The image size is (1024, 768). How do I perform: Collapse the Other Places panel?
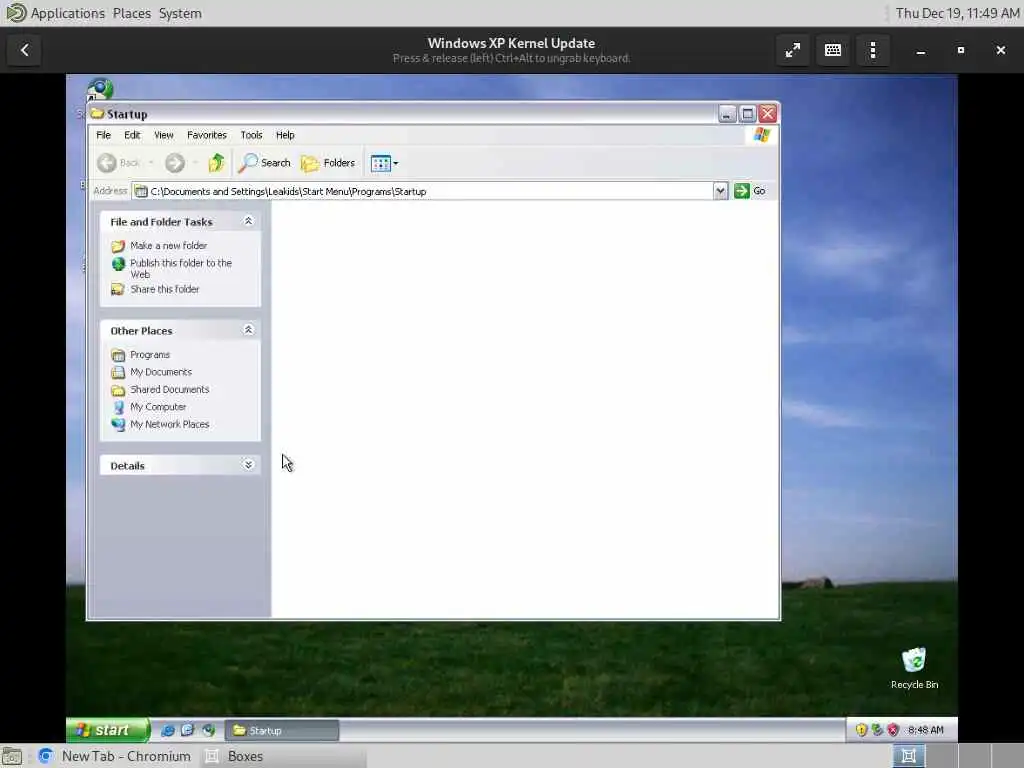[x=248, y=330]
